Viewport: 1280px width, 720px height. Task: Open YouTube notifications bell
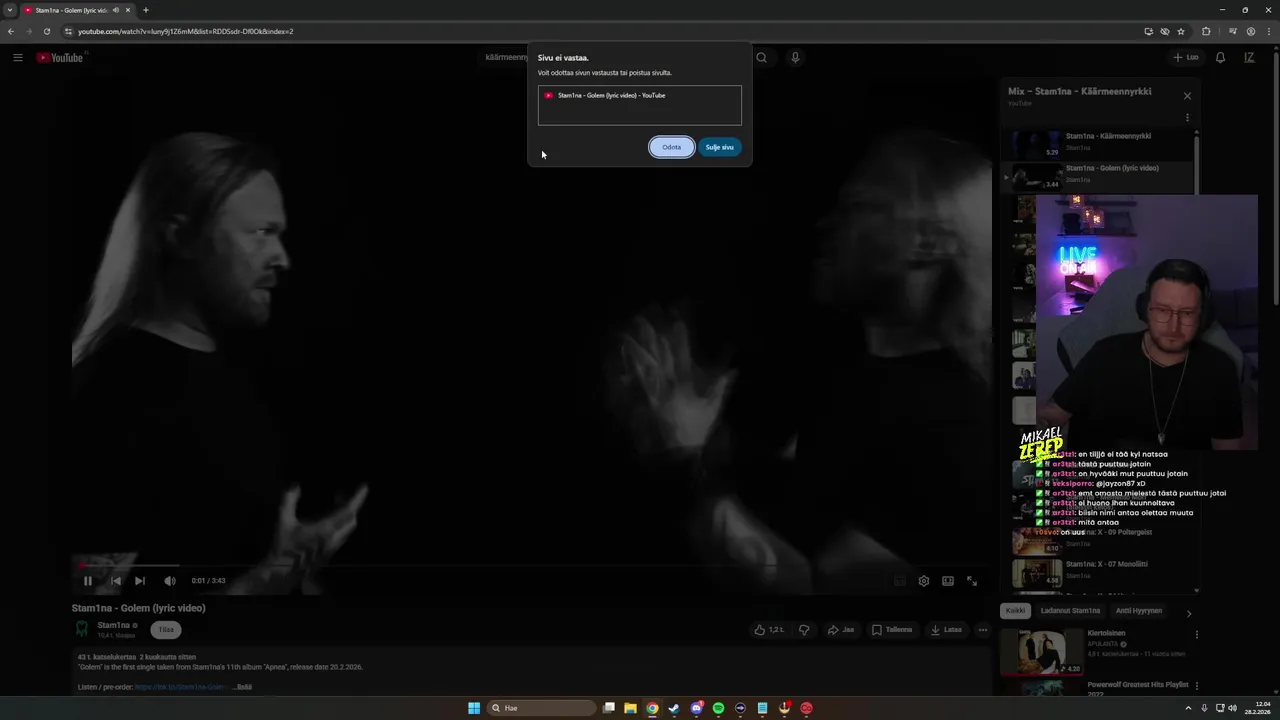point(1220,58)
